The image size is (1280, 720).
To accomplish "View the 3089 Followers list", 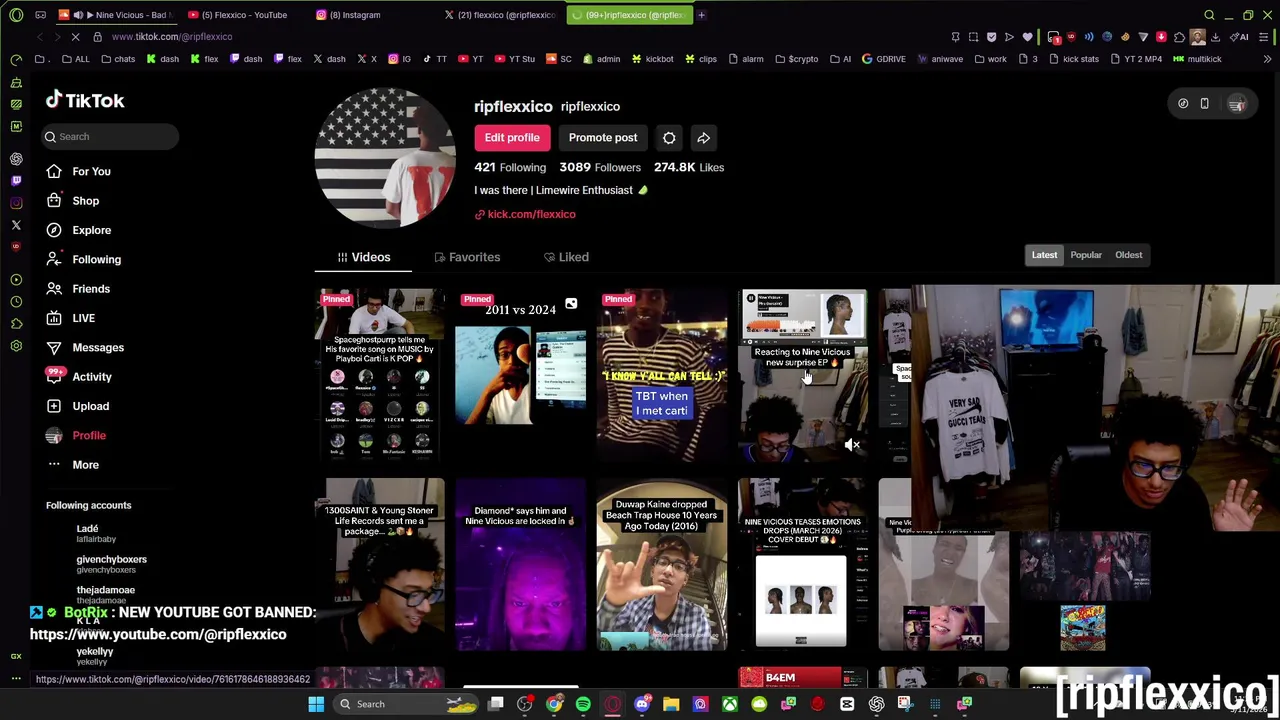I will (600, 167).
